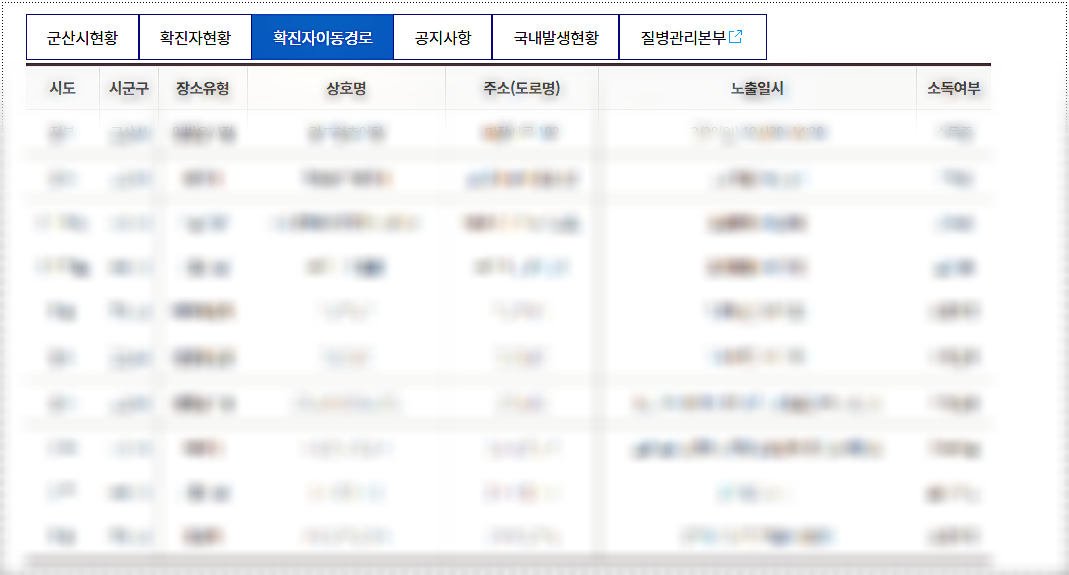The image size is (1069, 575).
Task: Click the external link icon beside 질병관리본부
Action: [736, 37]
